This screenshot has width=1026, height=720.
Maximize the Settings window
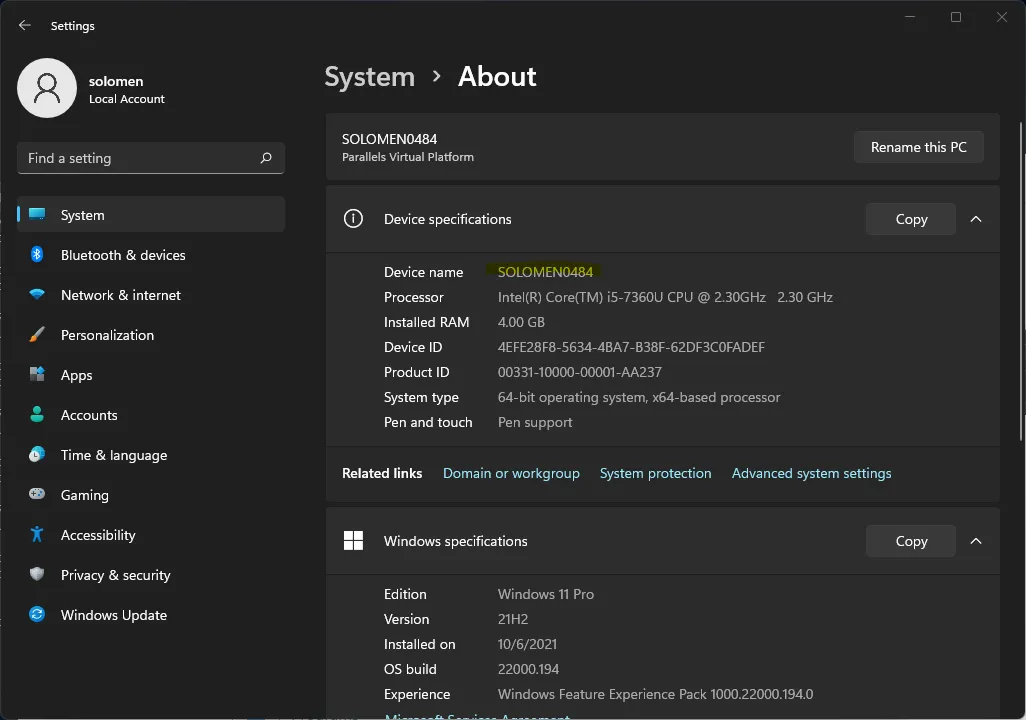[x=956, y=17]
